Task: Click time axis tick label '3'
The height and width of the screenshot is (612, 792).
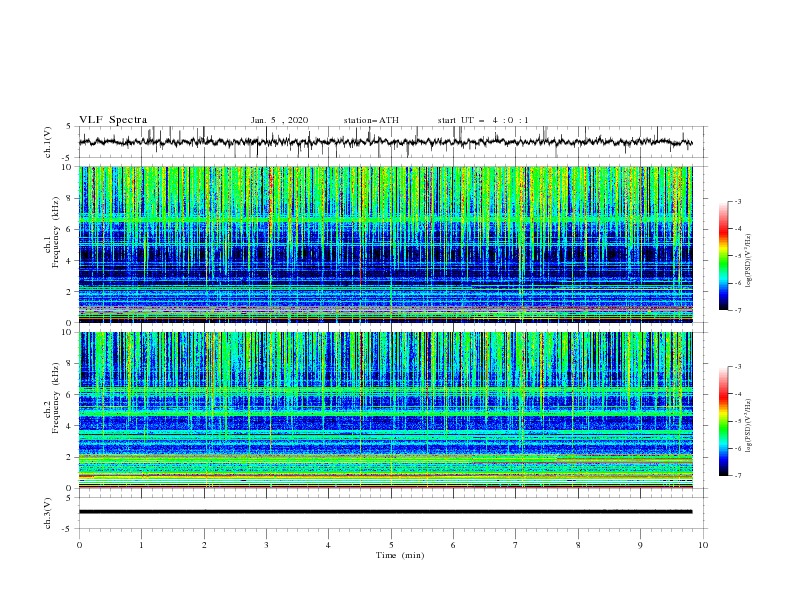Action: point(266,545)
